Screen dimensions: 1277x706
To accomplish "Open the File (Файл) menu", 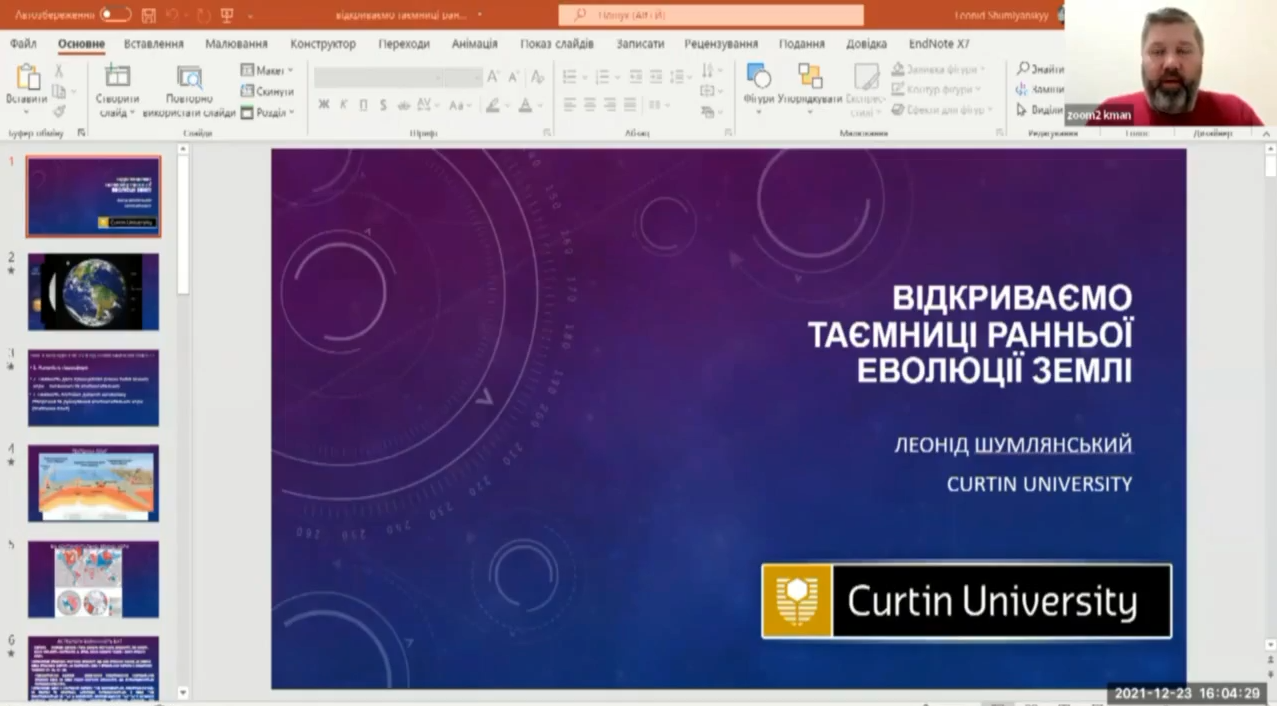I will pyautogui.click(x=23, y=44).
